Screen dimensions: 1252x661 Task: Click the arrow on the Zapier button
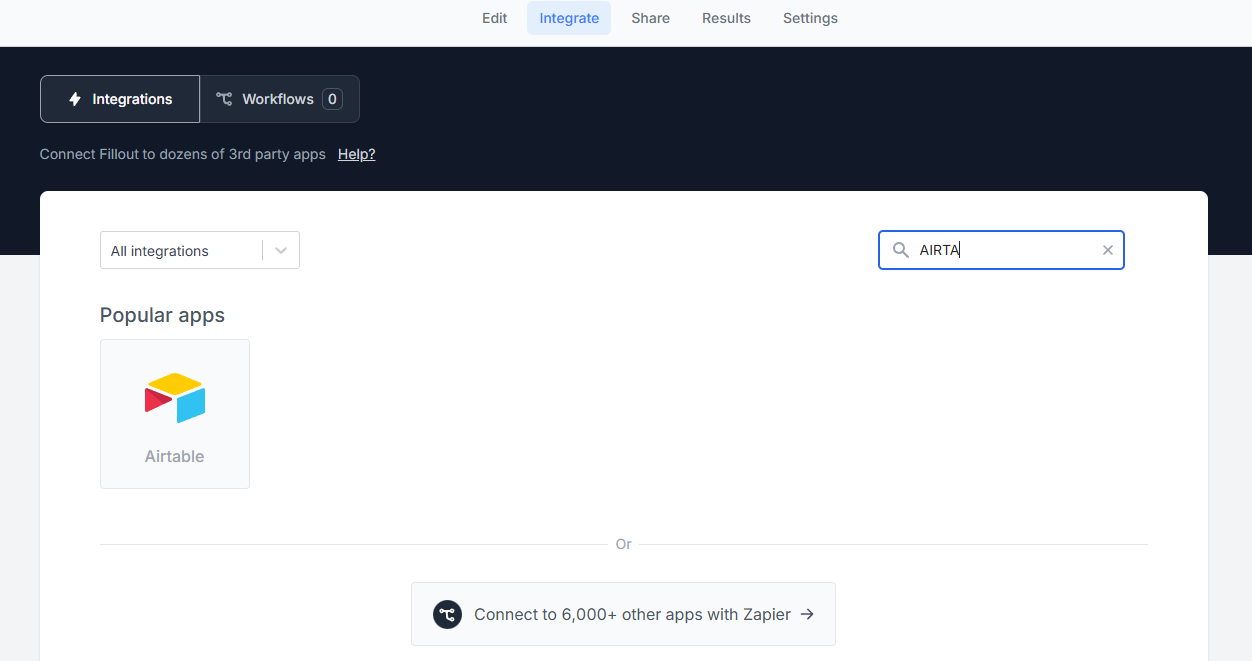[807, 614]
